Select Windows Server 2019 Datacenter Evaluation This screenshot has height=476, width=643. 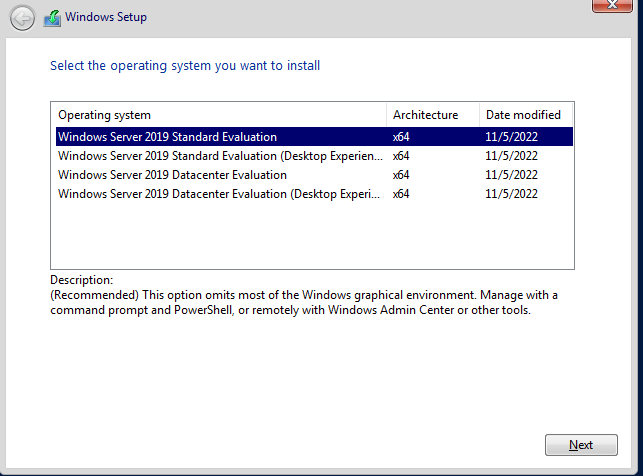pyautogui.click(x=172, y=175)
